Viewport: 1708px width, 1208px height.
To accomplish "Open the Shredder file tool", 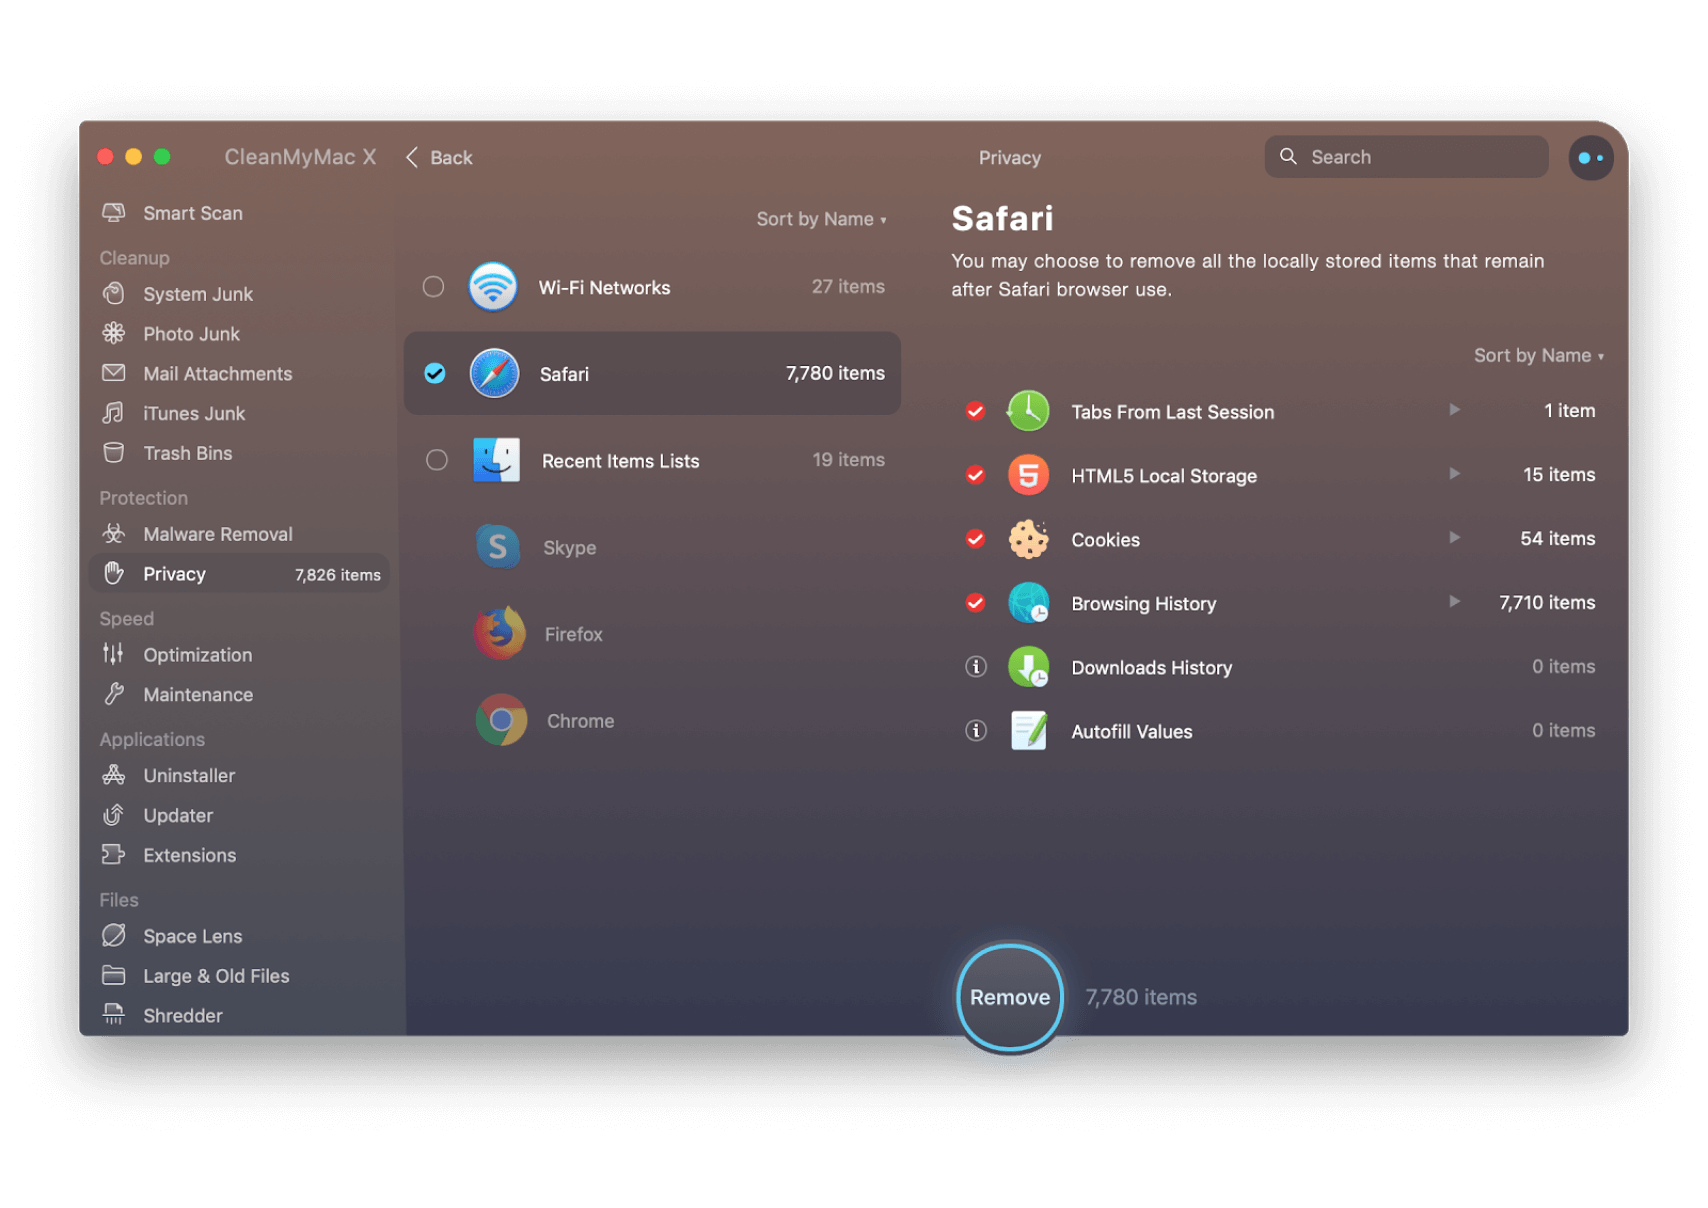I will coord(183,1015).
